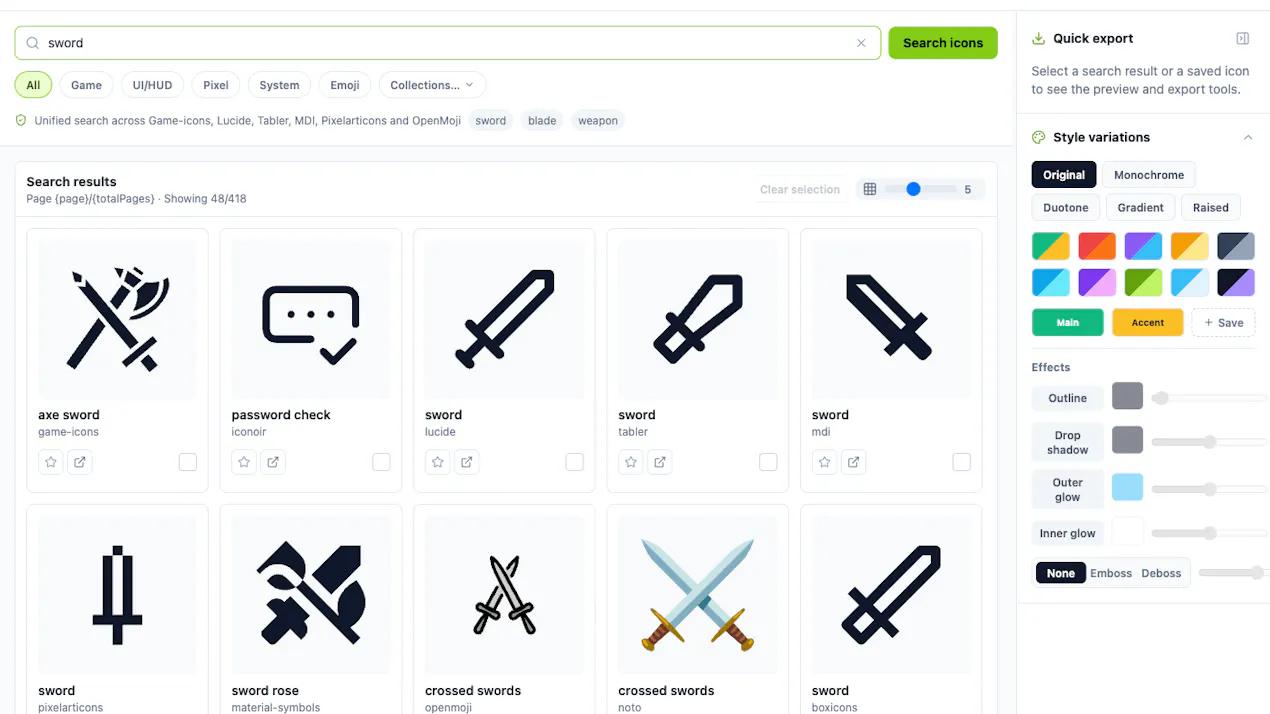Filter results by System category
The image size is (1270, 714).
(279, 85)
